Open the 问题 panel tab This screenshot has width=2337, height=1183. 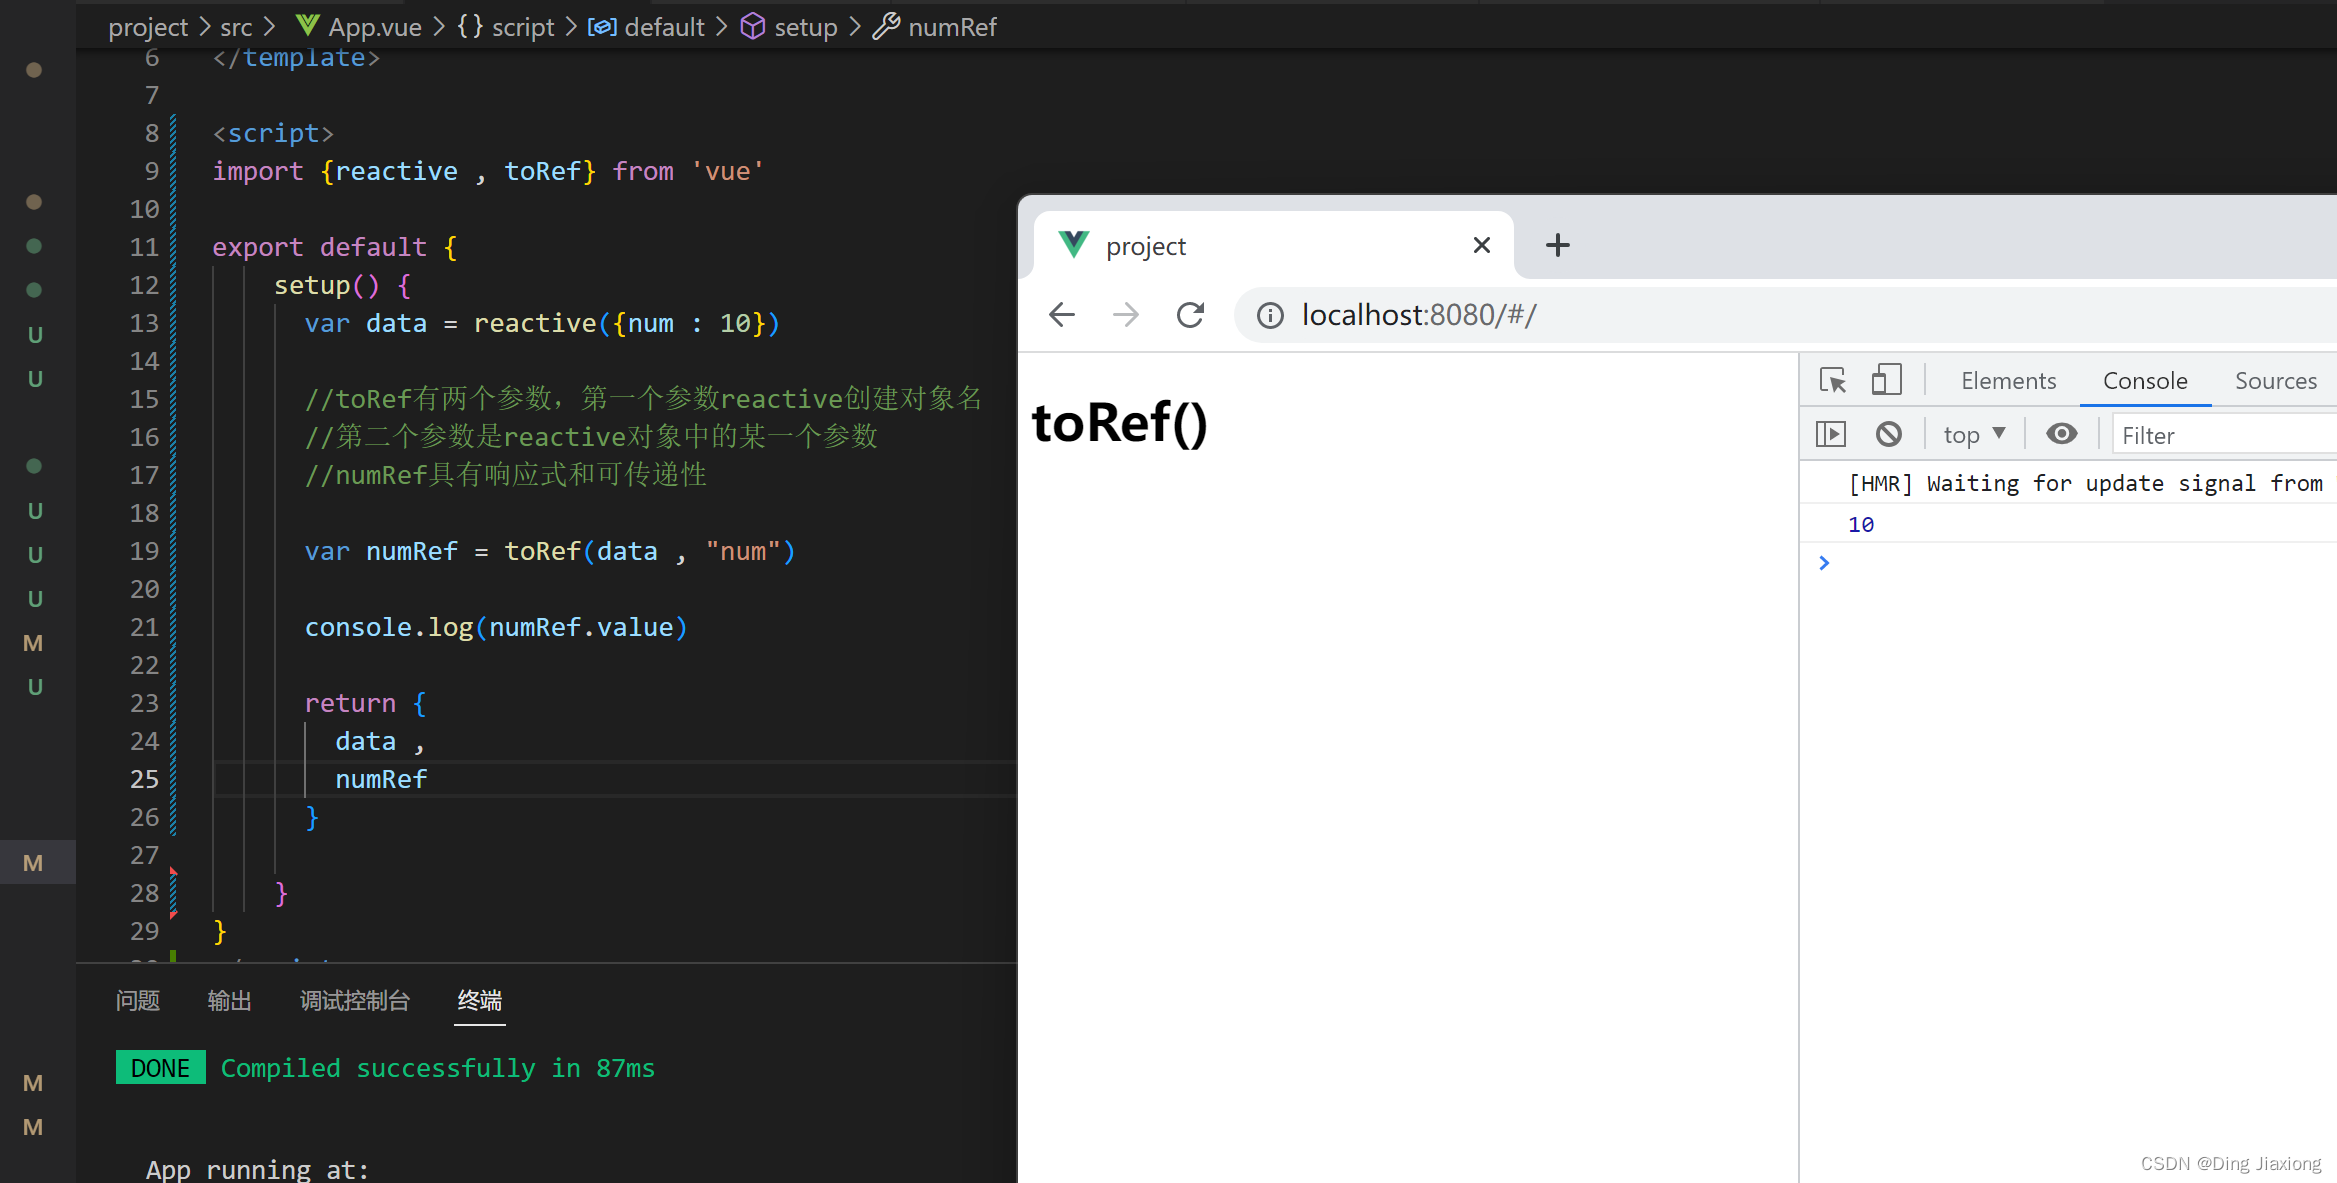(x=138, y=1000)
